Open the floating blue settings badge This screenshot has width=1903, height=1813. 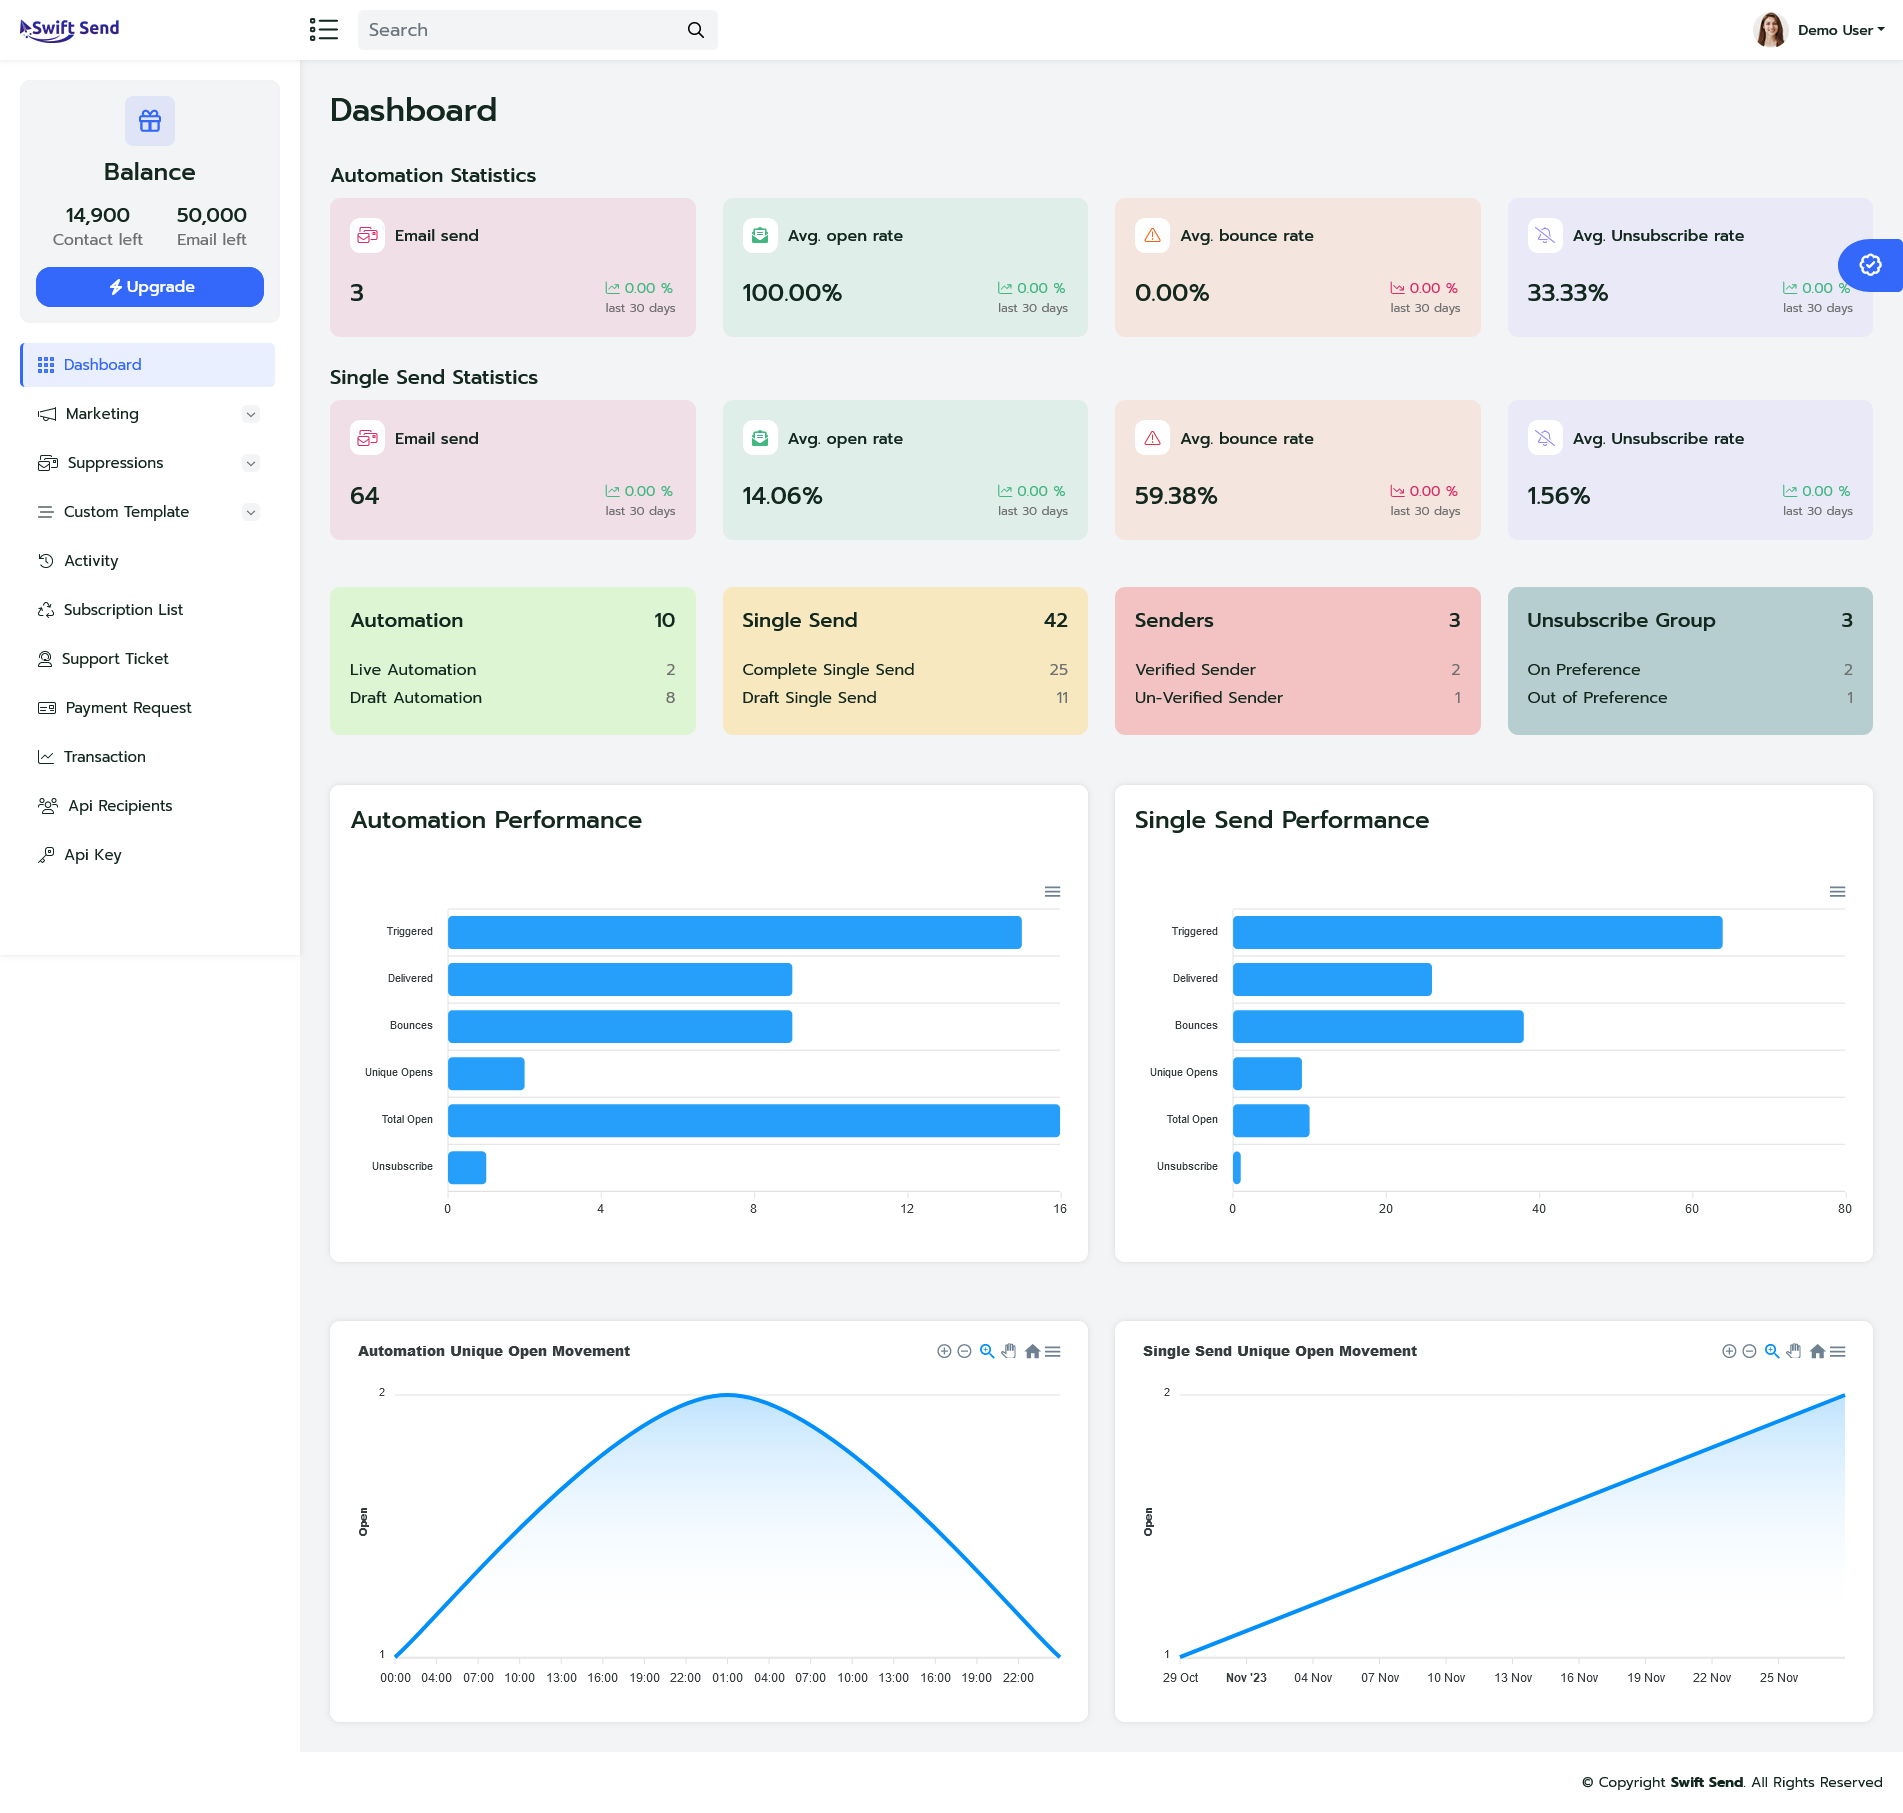1869,265
